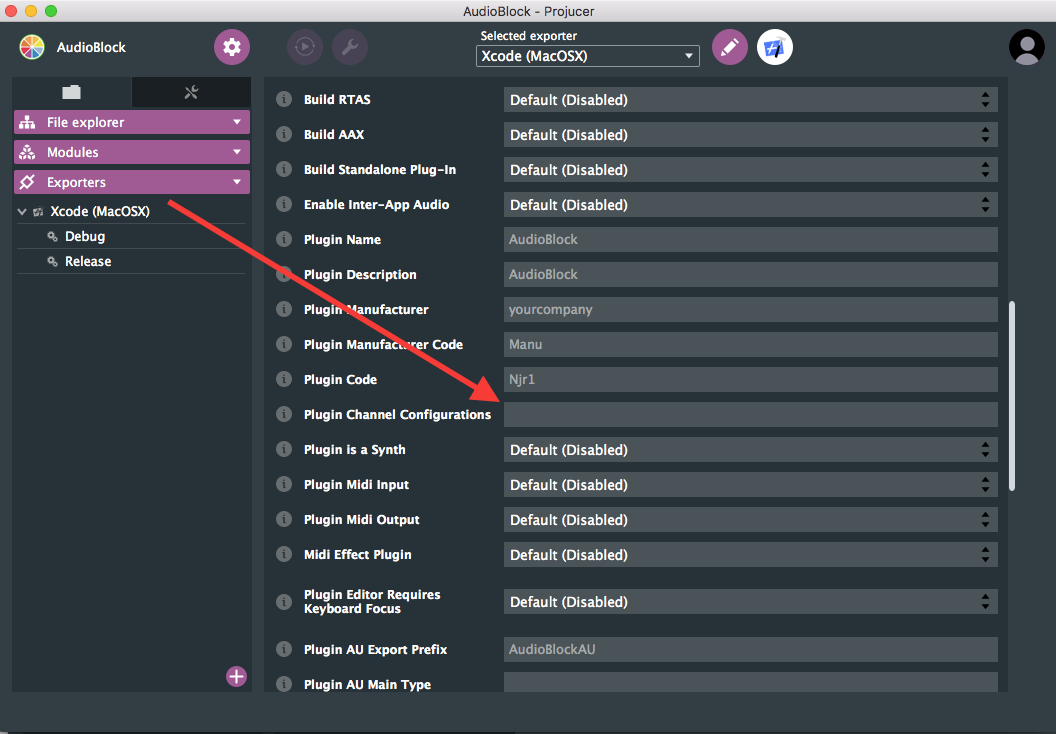Show info for Build RTAS
The image size is (1056, 734).
(284, 99)
